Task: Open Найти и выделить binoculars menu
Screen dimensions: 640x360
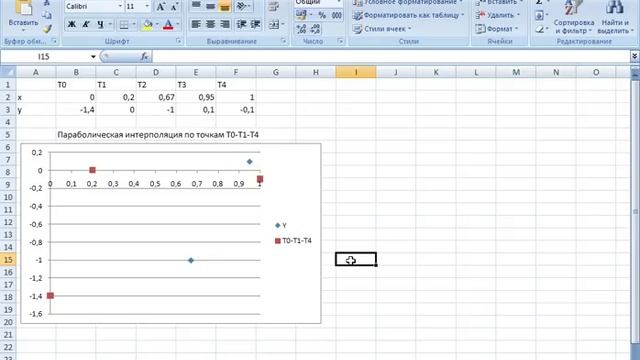Action: pyautogui.click(x=615, y=17)
